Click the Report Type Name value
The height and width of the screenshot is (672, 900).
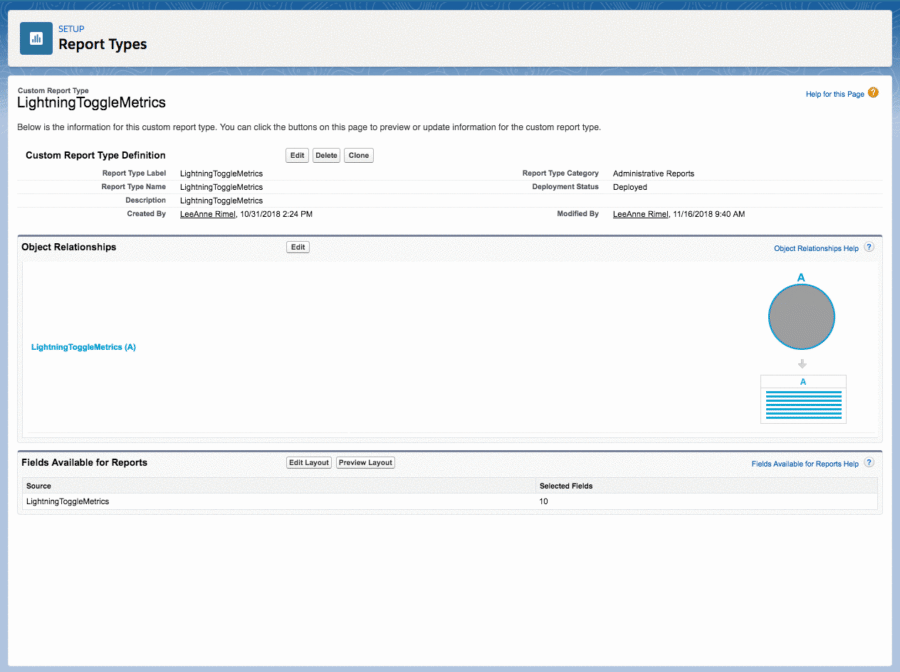coord(222,187)
